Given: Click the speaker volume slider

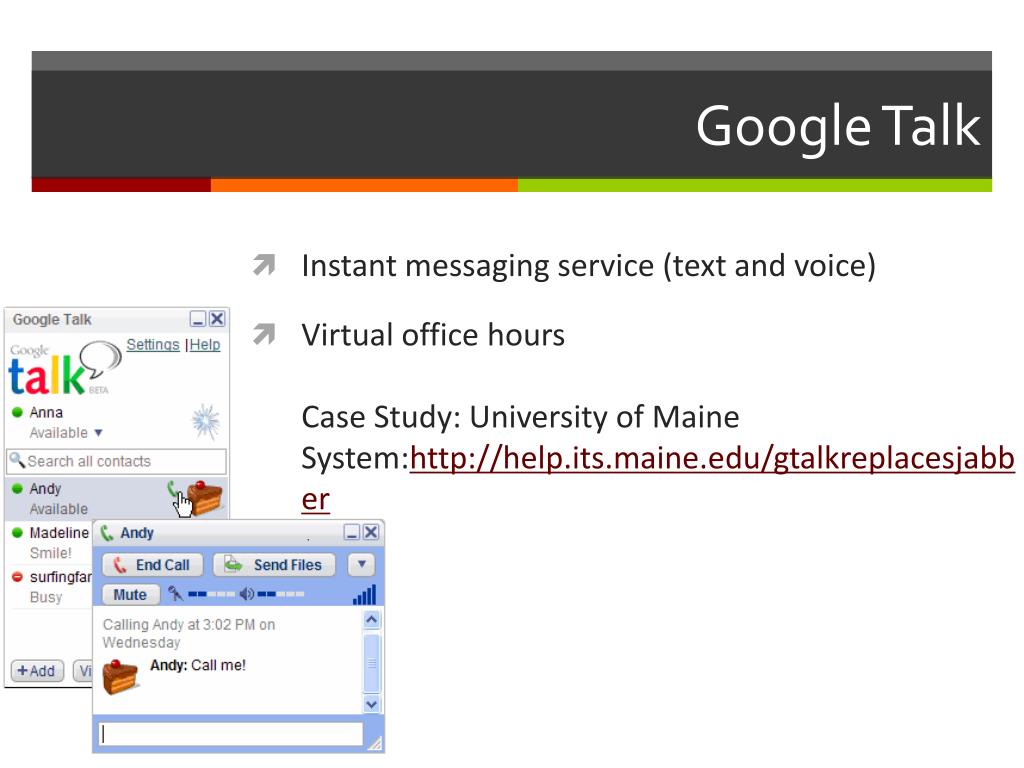Looking at the screenshot, I should click(x=281, y=594).
